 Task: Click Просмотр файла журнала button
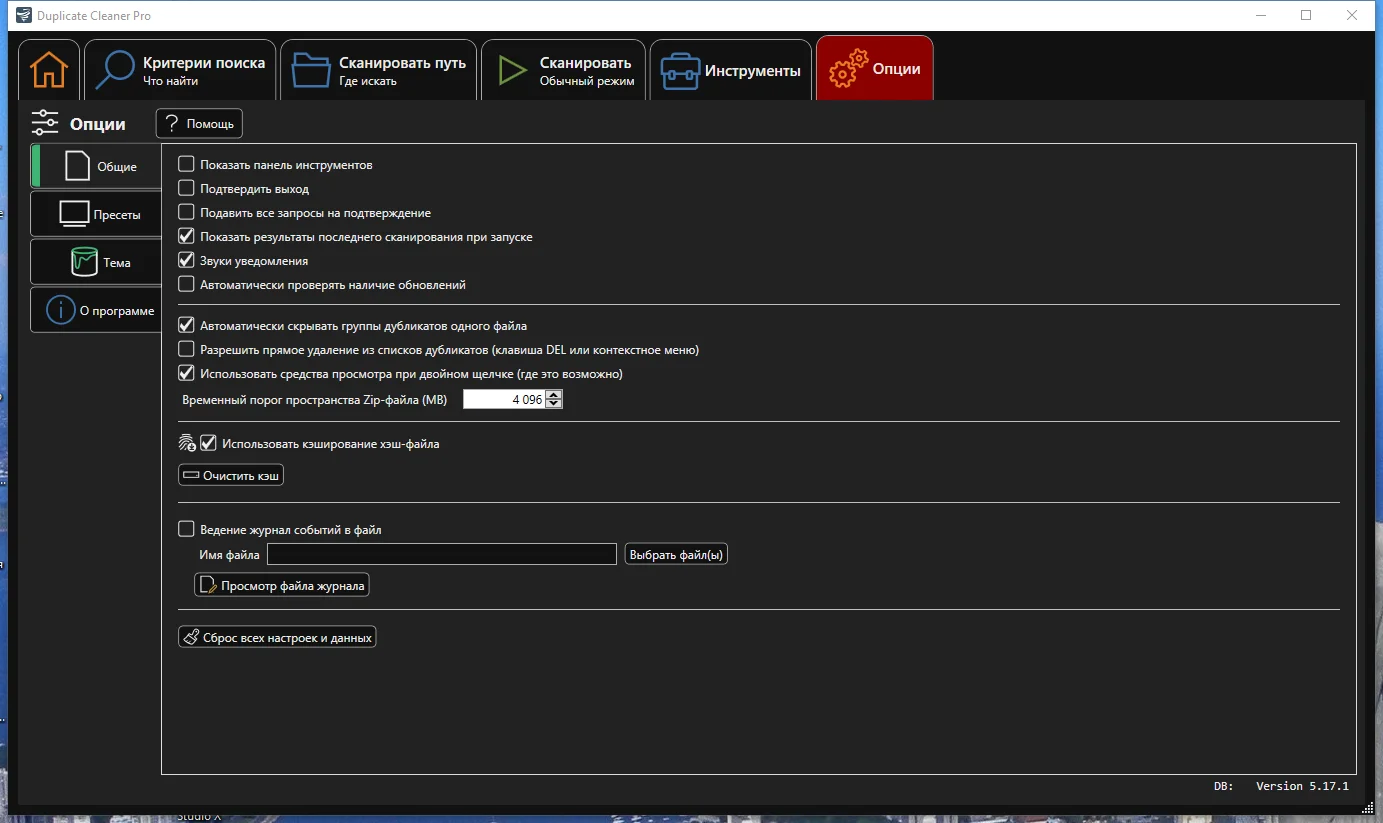point(282,585)
